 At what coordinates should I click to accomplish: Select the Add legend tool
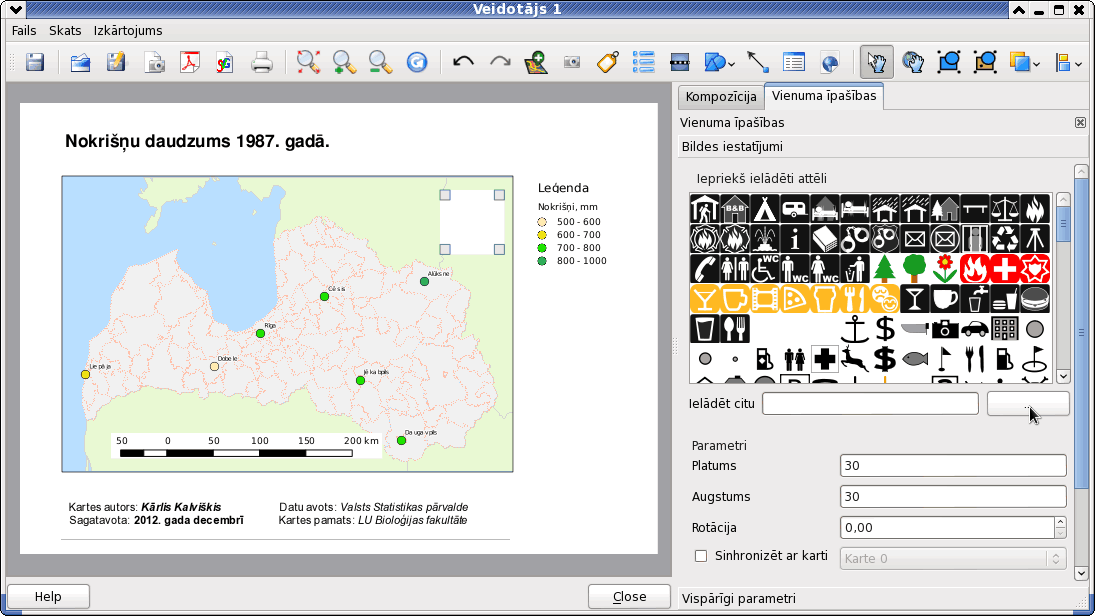[x=643, y=63]
